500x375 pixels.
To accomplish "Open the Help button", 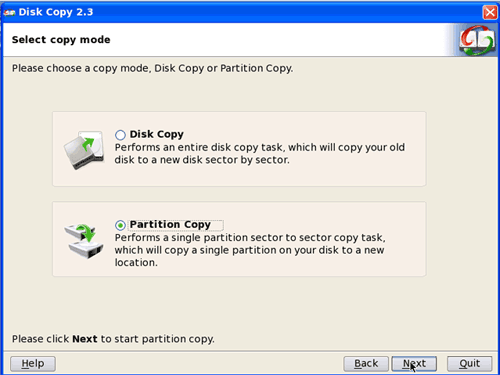I will pyautogui.click(x=33, y=363).
